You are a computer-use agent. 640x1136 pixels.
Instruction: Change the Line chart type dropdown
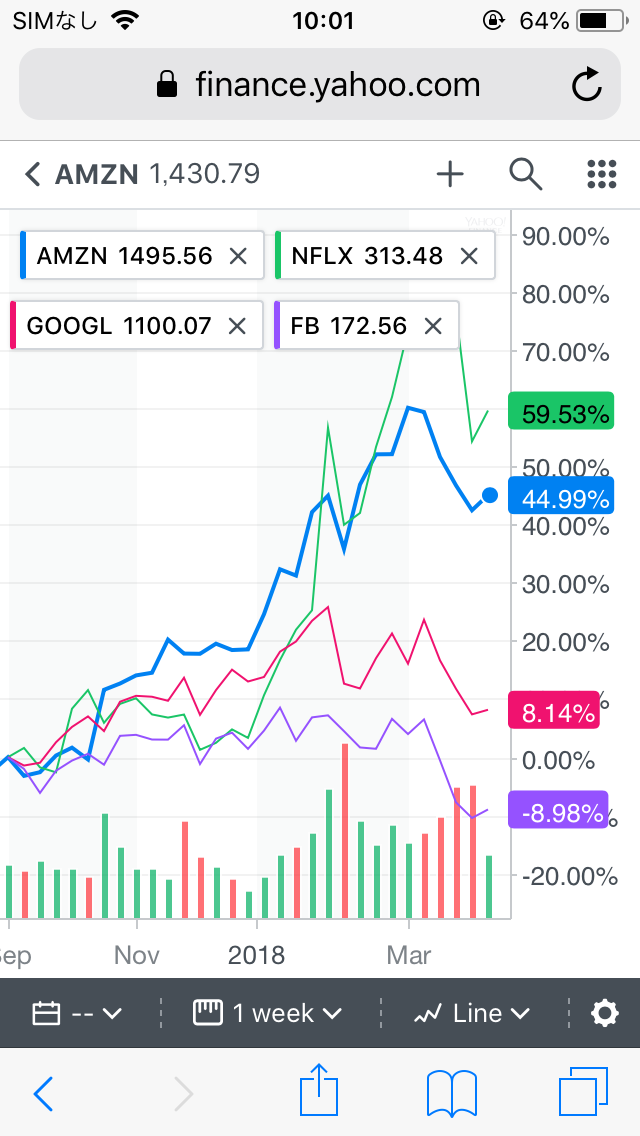pyautogui.click(x=472, y=1013)
